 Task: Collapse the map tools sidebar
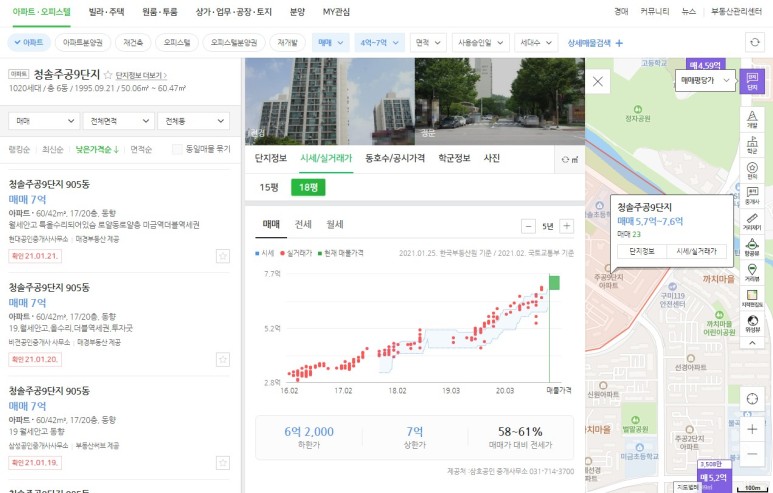752,343
